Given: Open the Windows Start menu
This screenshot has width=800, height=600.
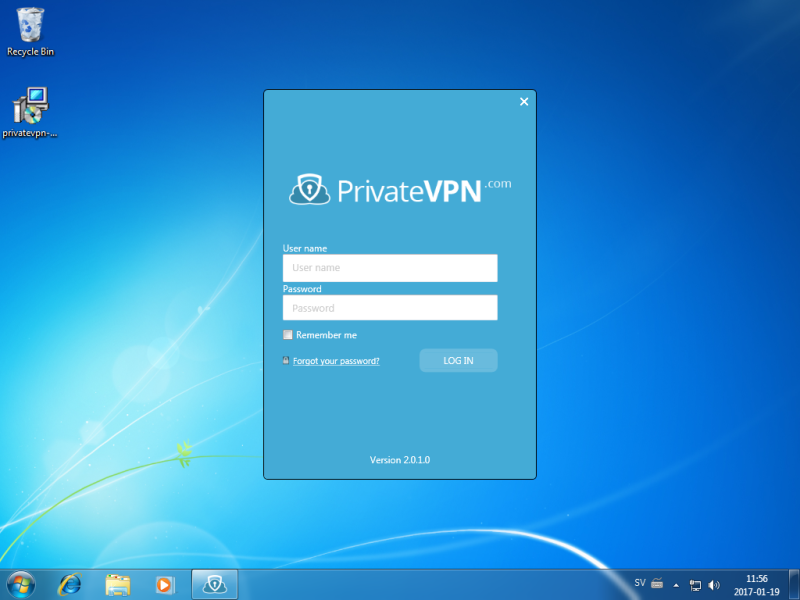Looking at the screenshot, I should [x=21, y=584].
